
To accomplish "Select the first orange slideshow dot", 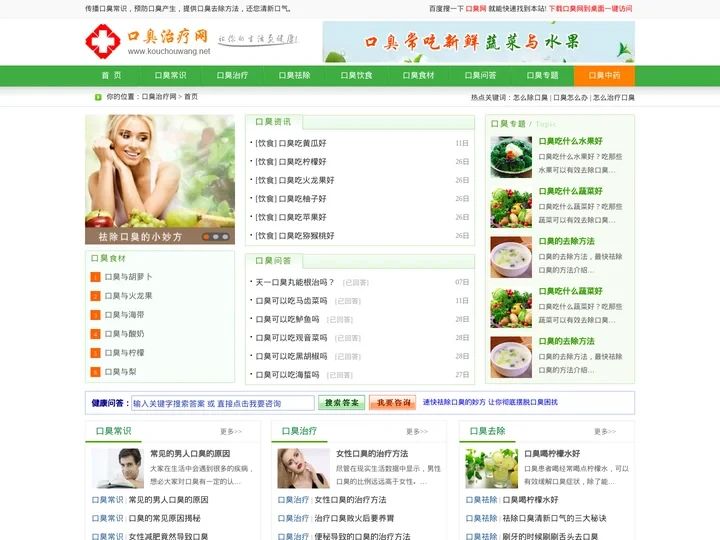I will click(206, 237).
